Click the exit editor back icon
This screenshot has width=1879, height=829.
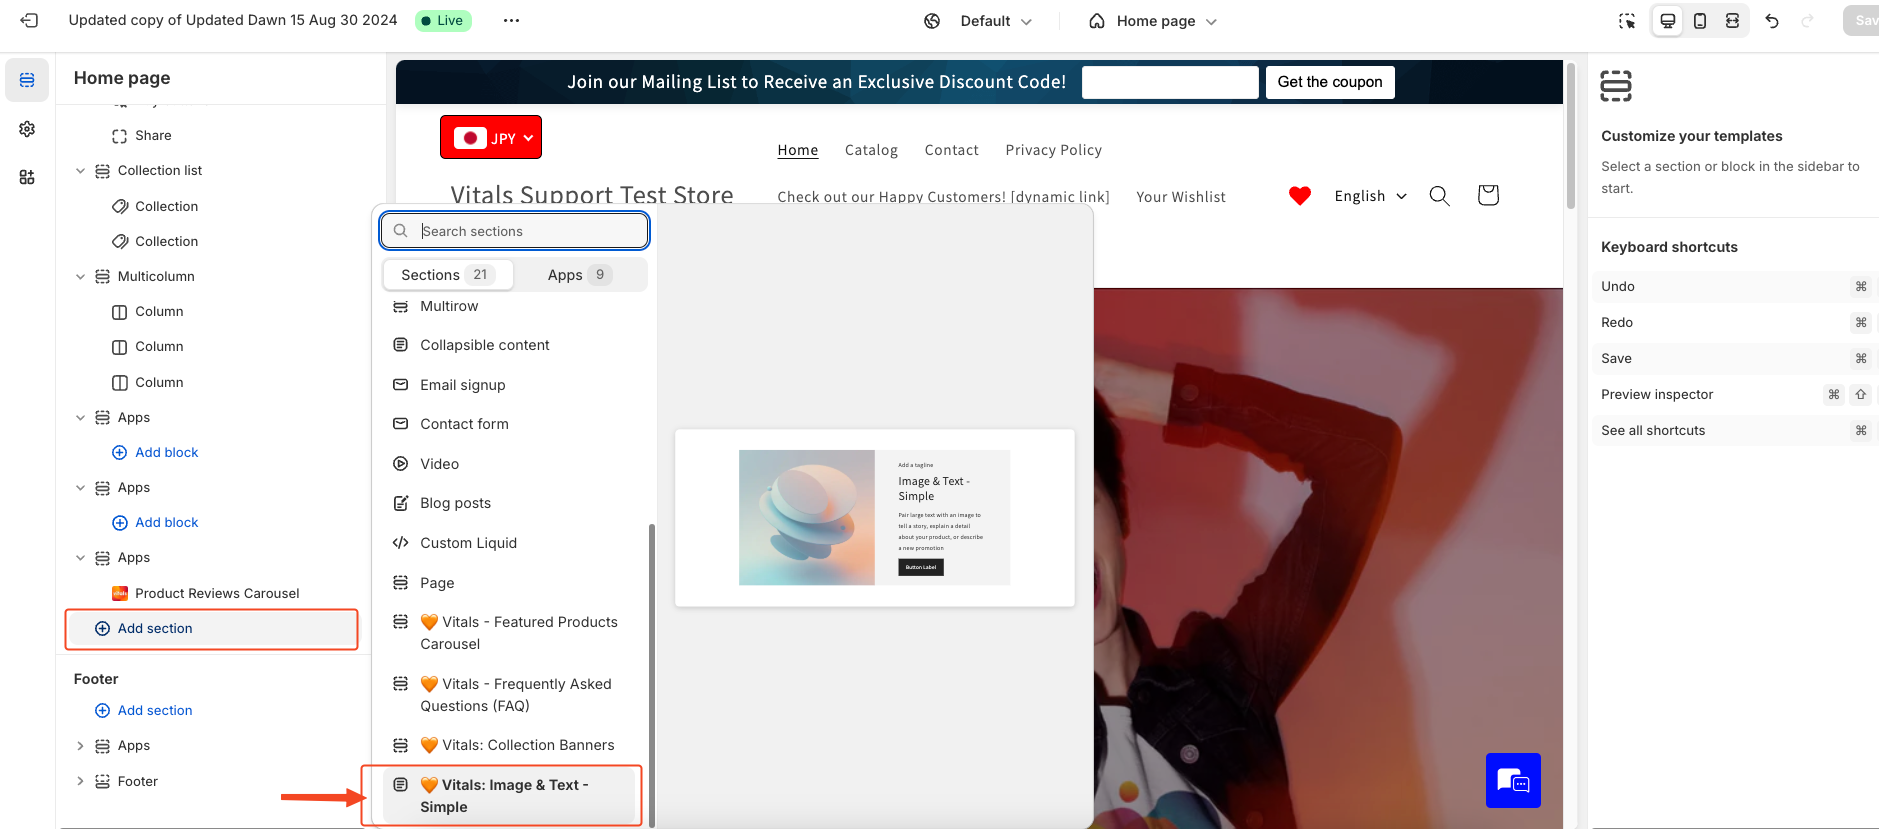pos(29,20)
